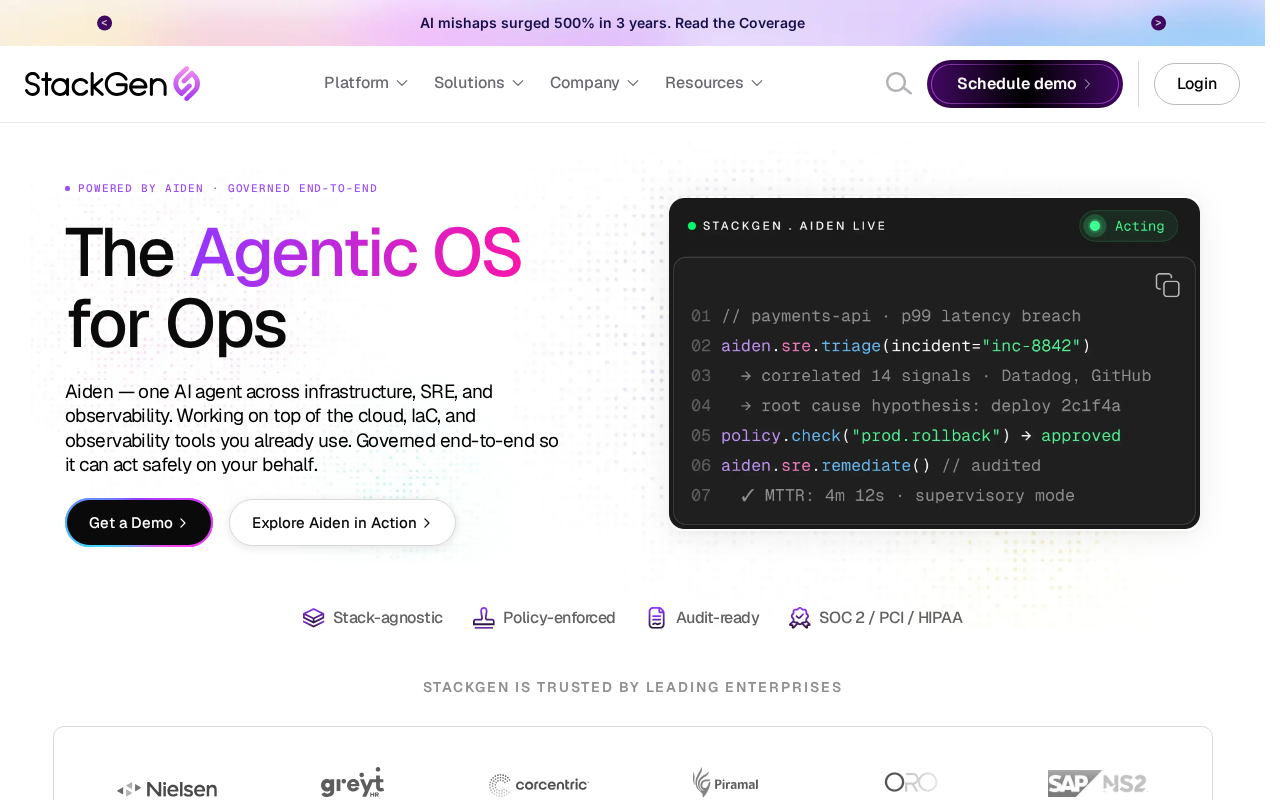Viewport: 1280px width, 800px height.
Task: Click the Get a Demo button
Action: pyautogui.click(x=139, y=523)
